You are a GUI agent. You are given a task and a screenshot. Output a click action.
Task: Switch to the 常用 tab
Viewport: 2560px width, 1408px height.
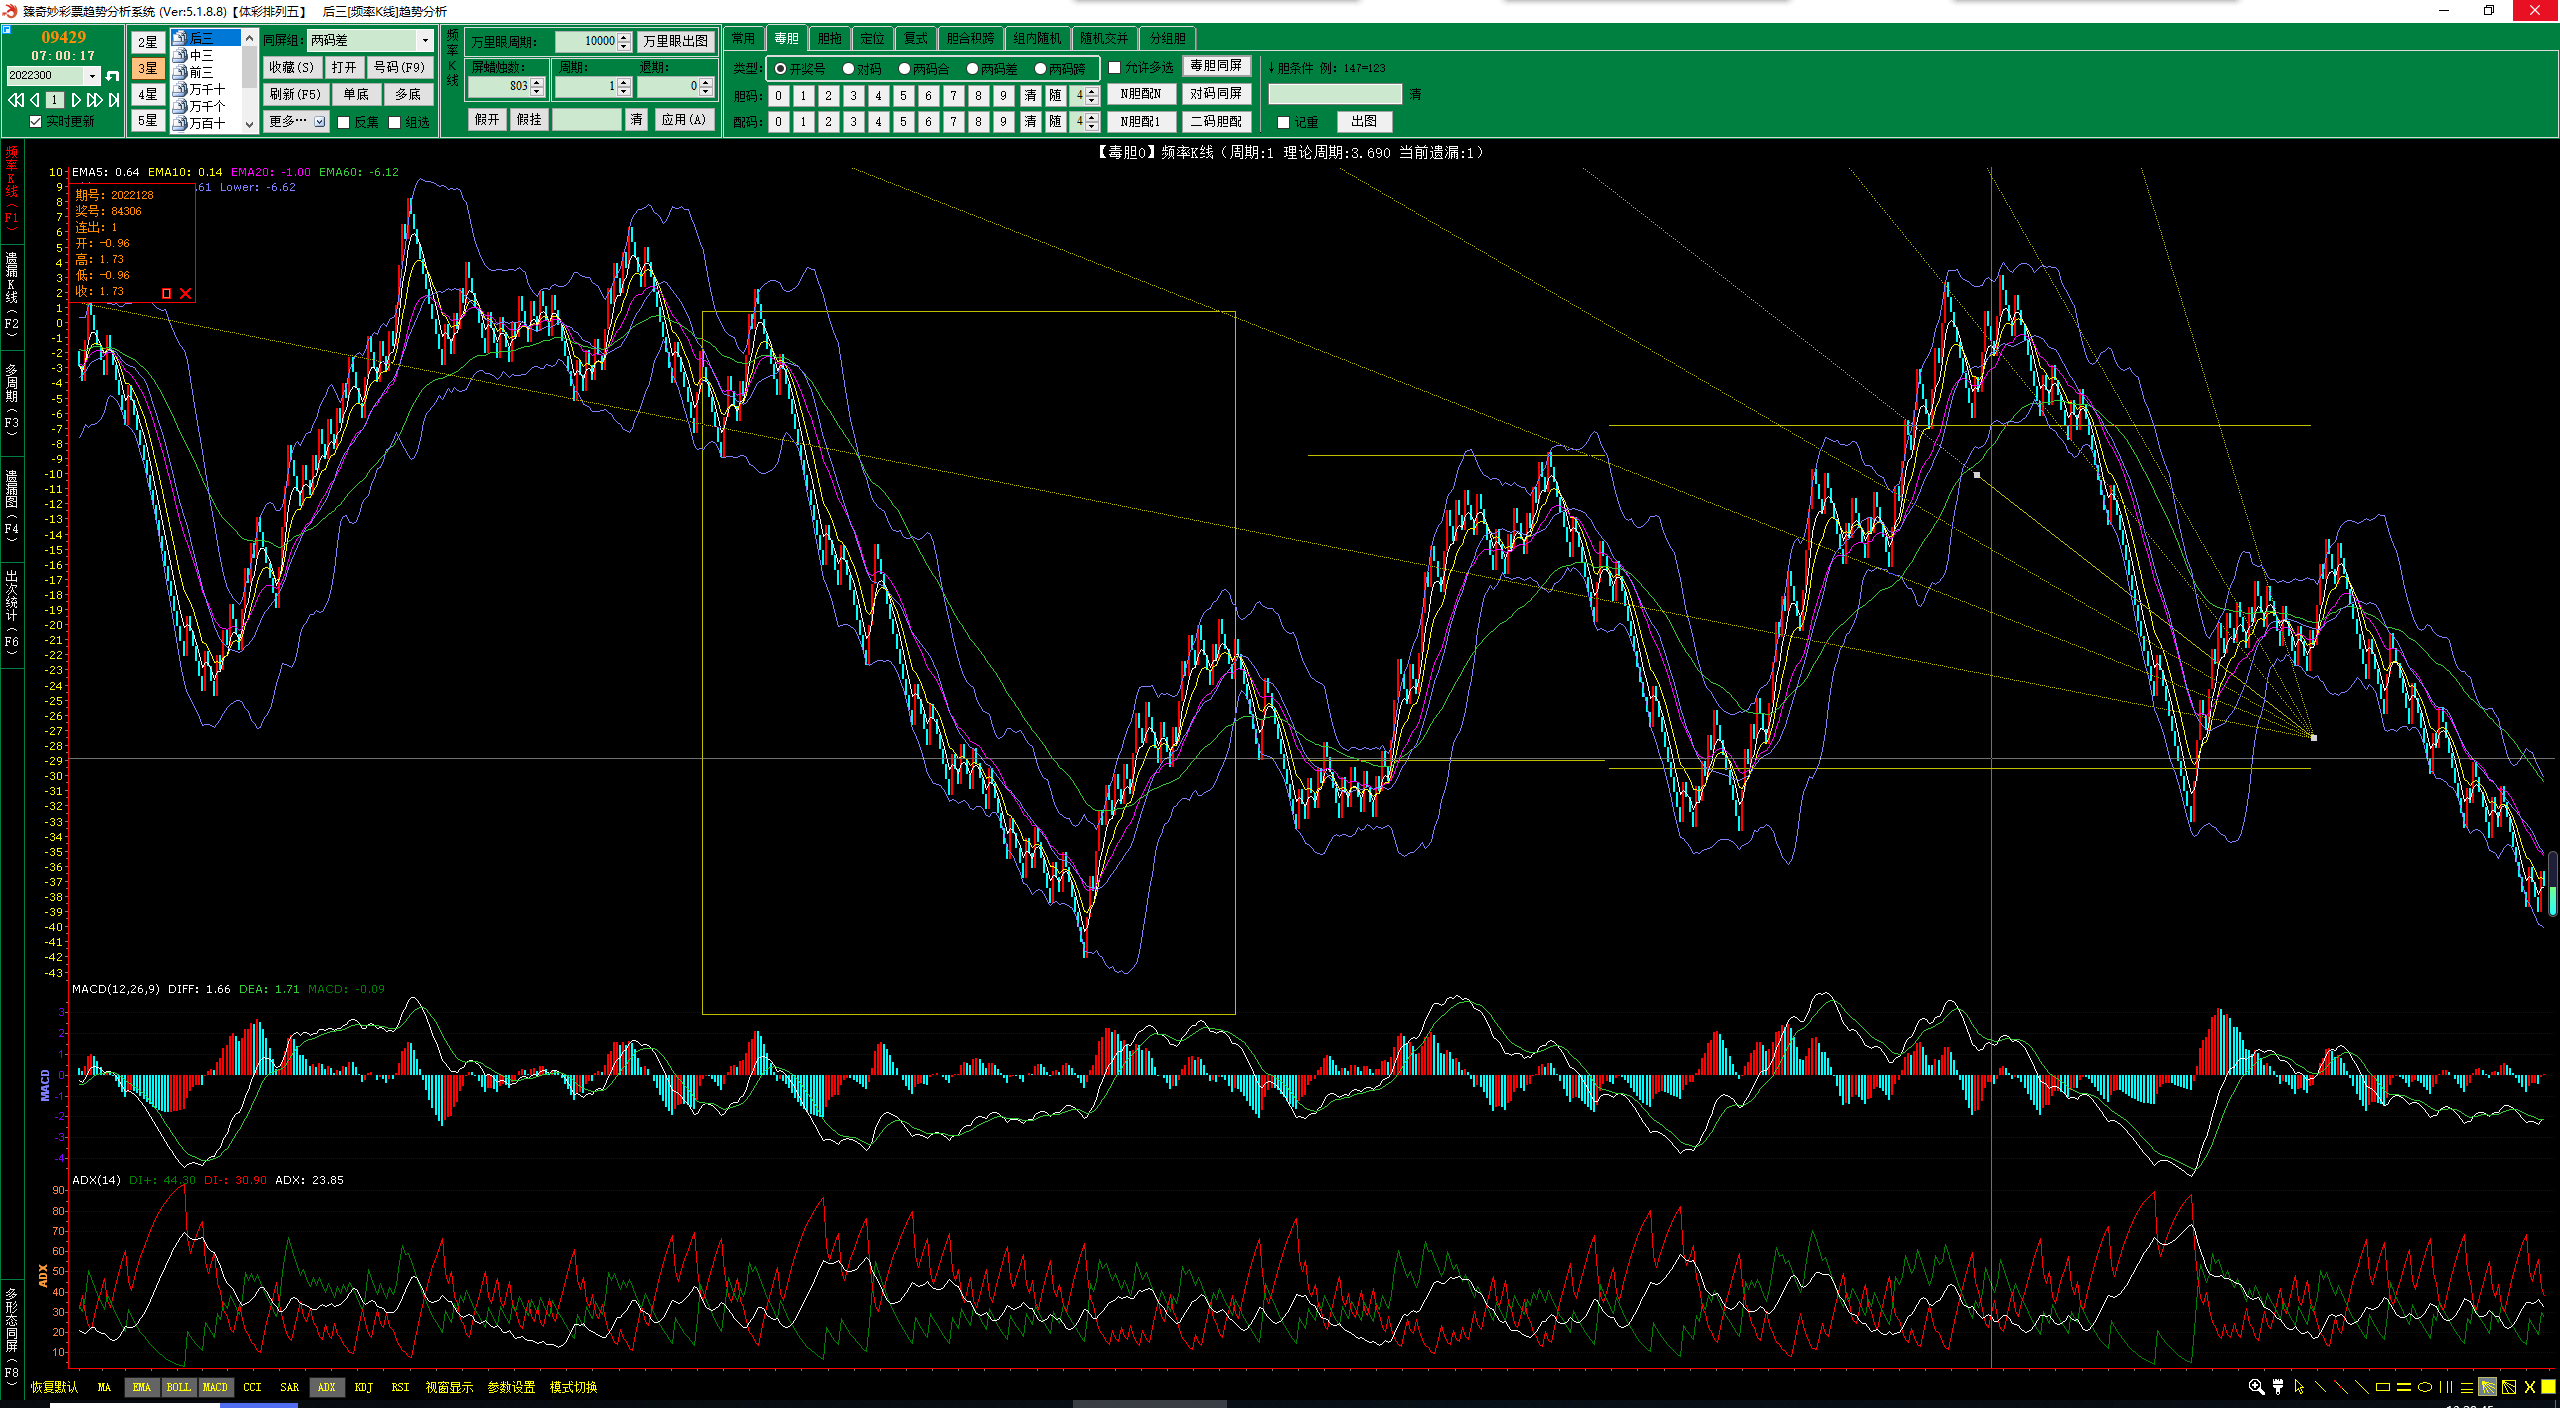pyautogui.click(x=743, y=38)
